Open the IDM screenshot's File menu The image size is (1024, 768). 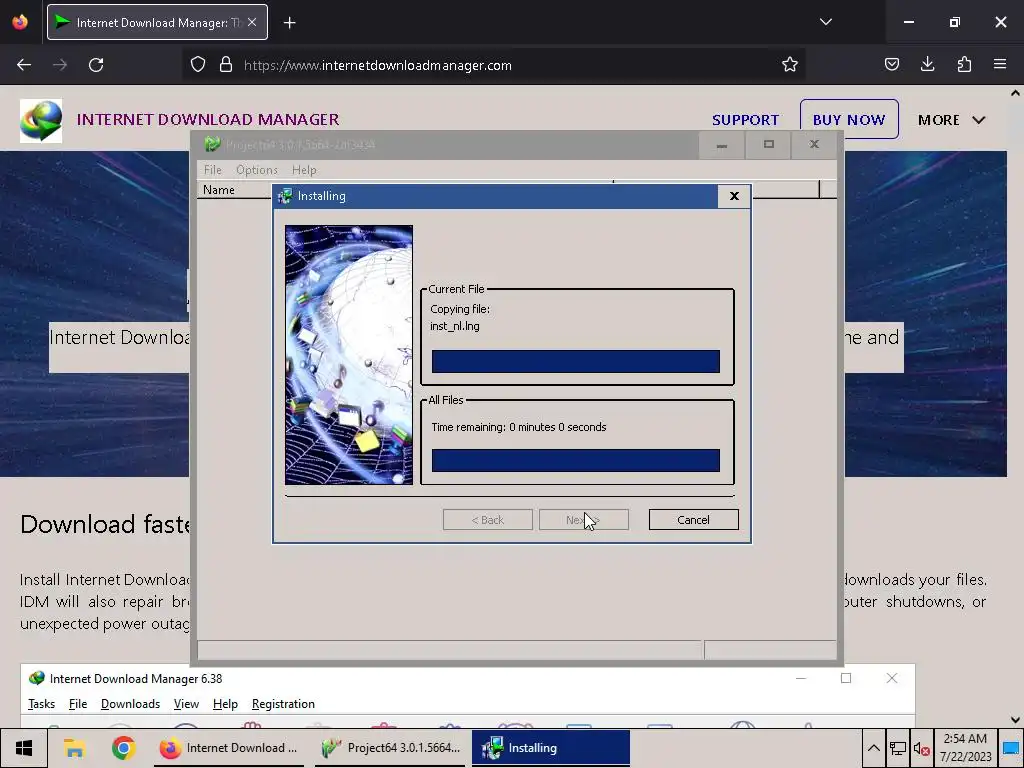[78, 704]
